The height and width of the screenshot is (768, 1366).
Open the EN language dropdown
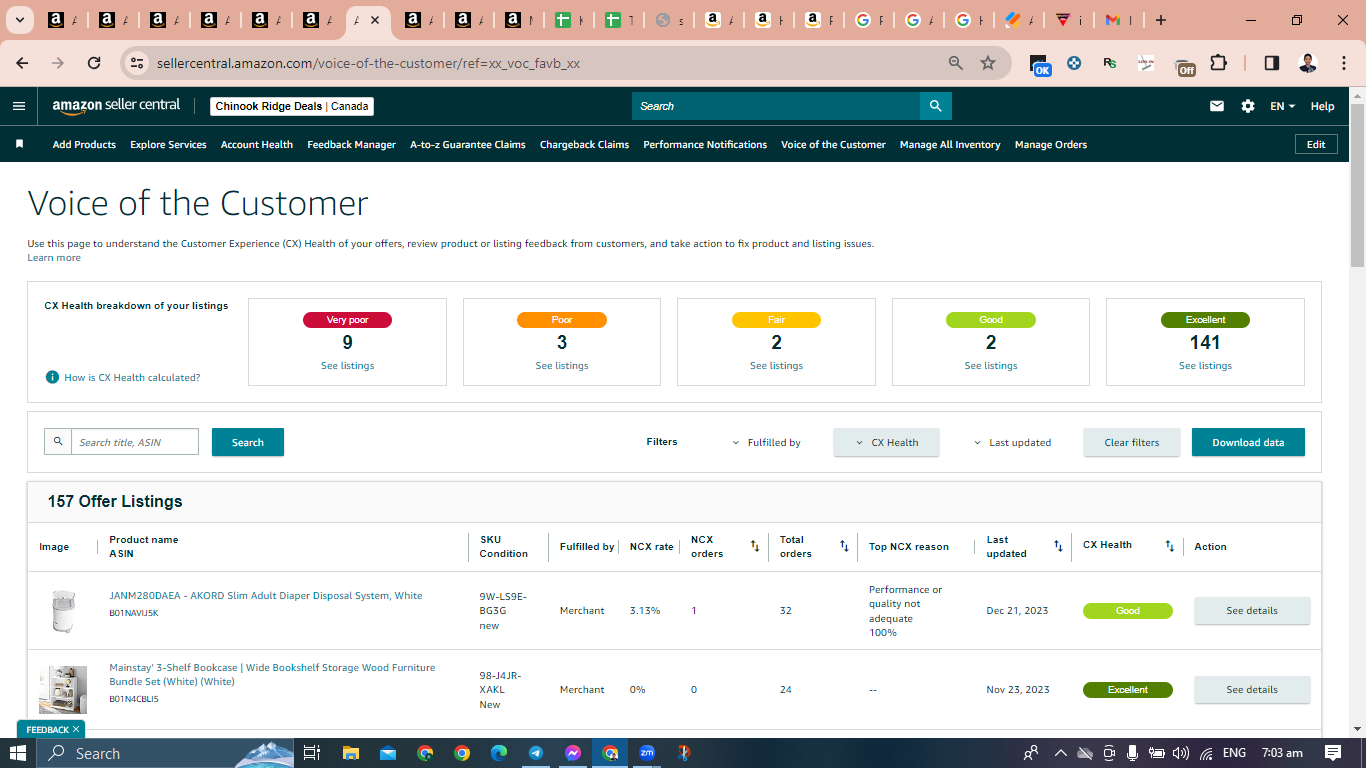click(1282, 106)
